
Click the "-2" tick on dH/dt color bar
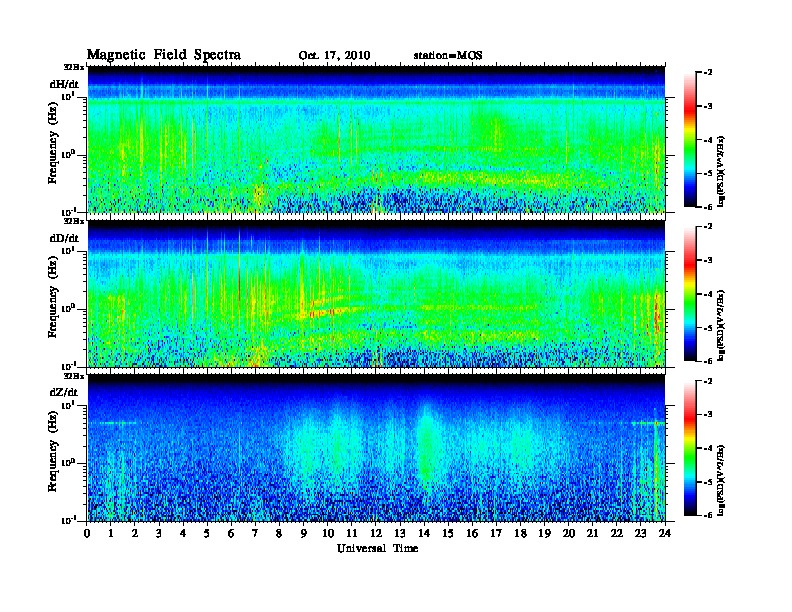(x=708, y=73)
